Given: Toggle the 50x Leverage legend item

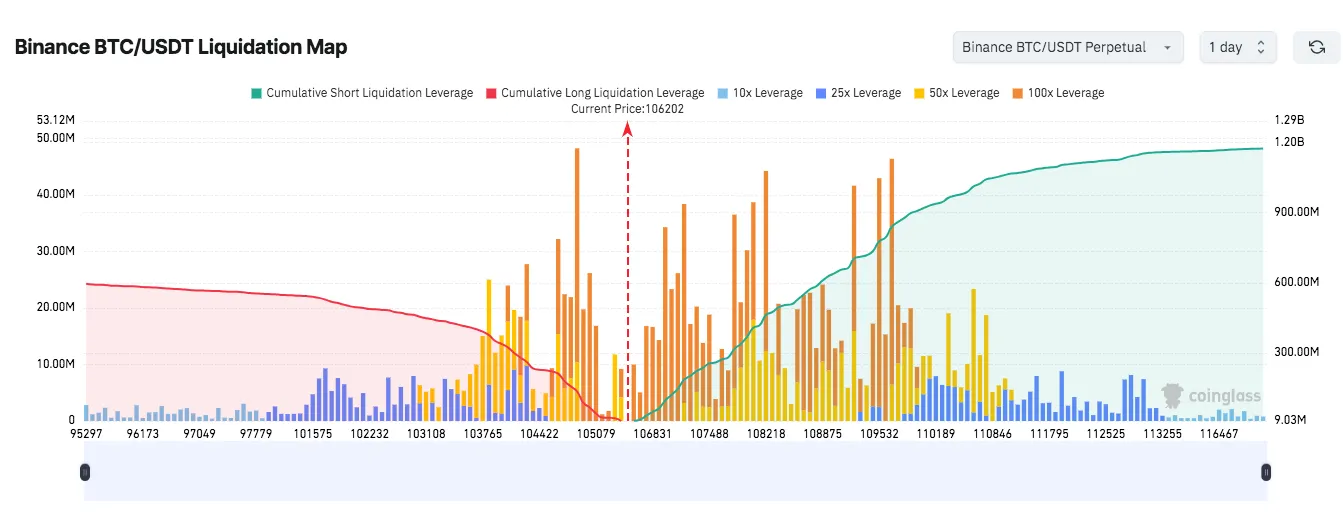Looking at the screenshot, I should pos(956,93).
